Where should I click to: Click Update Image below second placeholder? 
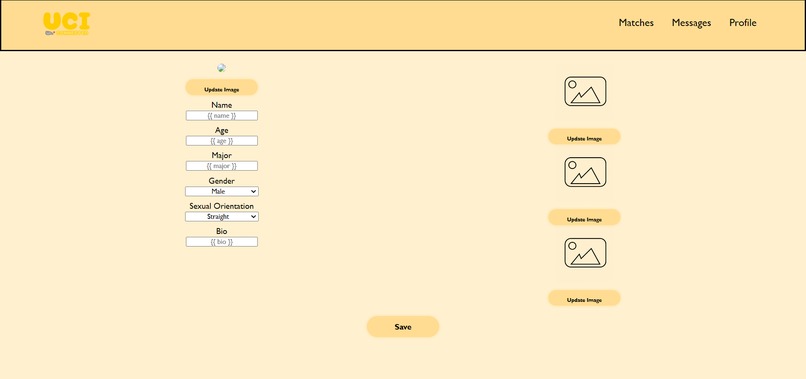(584, 218)
